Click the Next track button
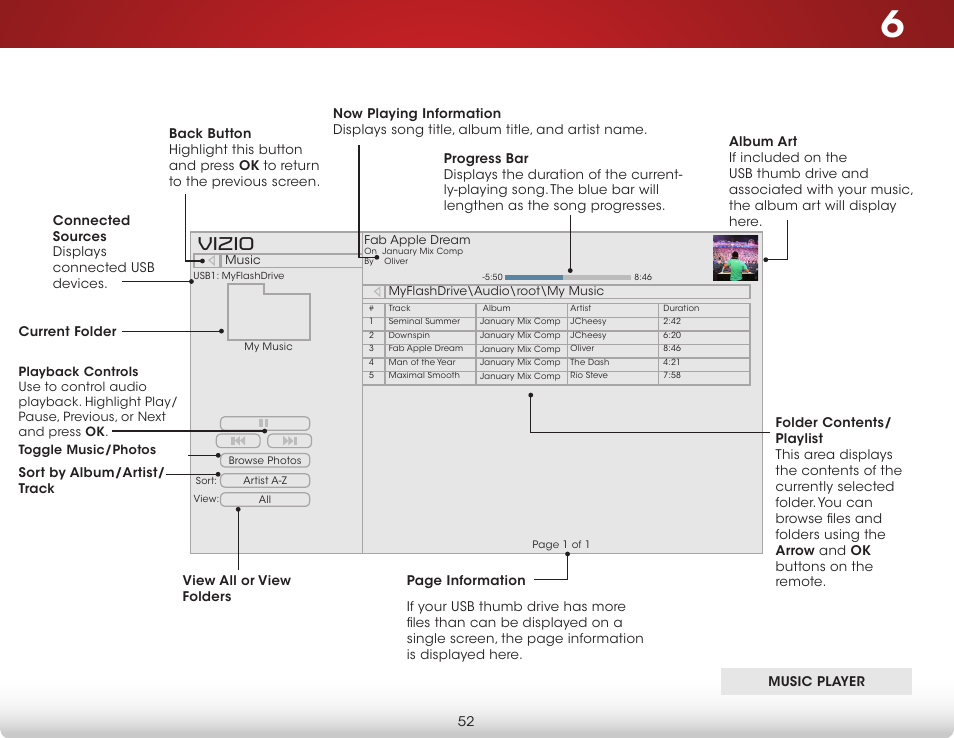The image size is (954, 738). (x=290, y=440)
